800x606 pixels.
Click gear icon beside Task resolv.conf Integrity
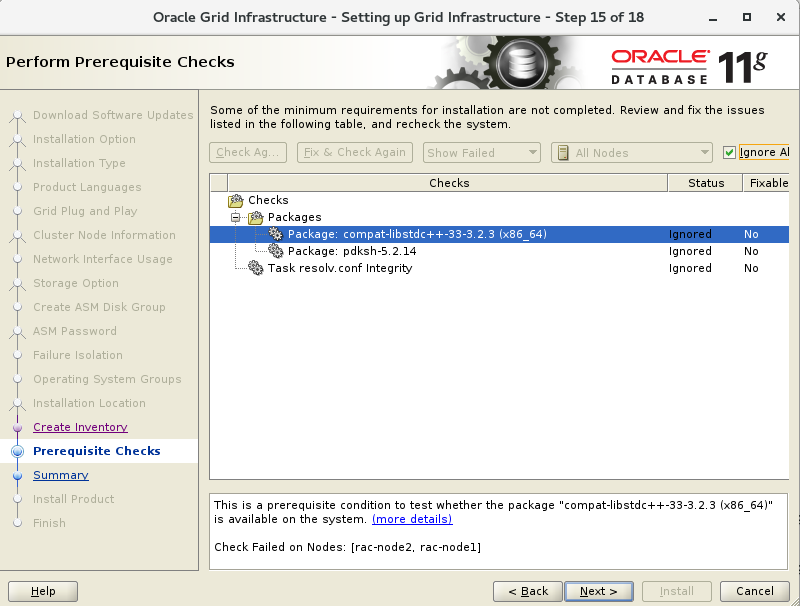[x=256, y=268]
